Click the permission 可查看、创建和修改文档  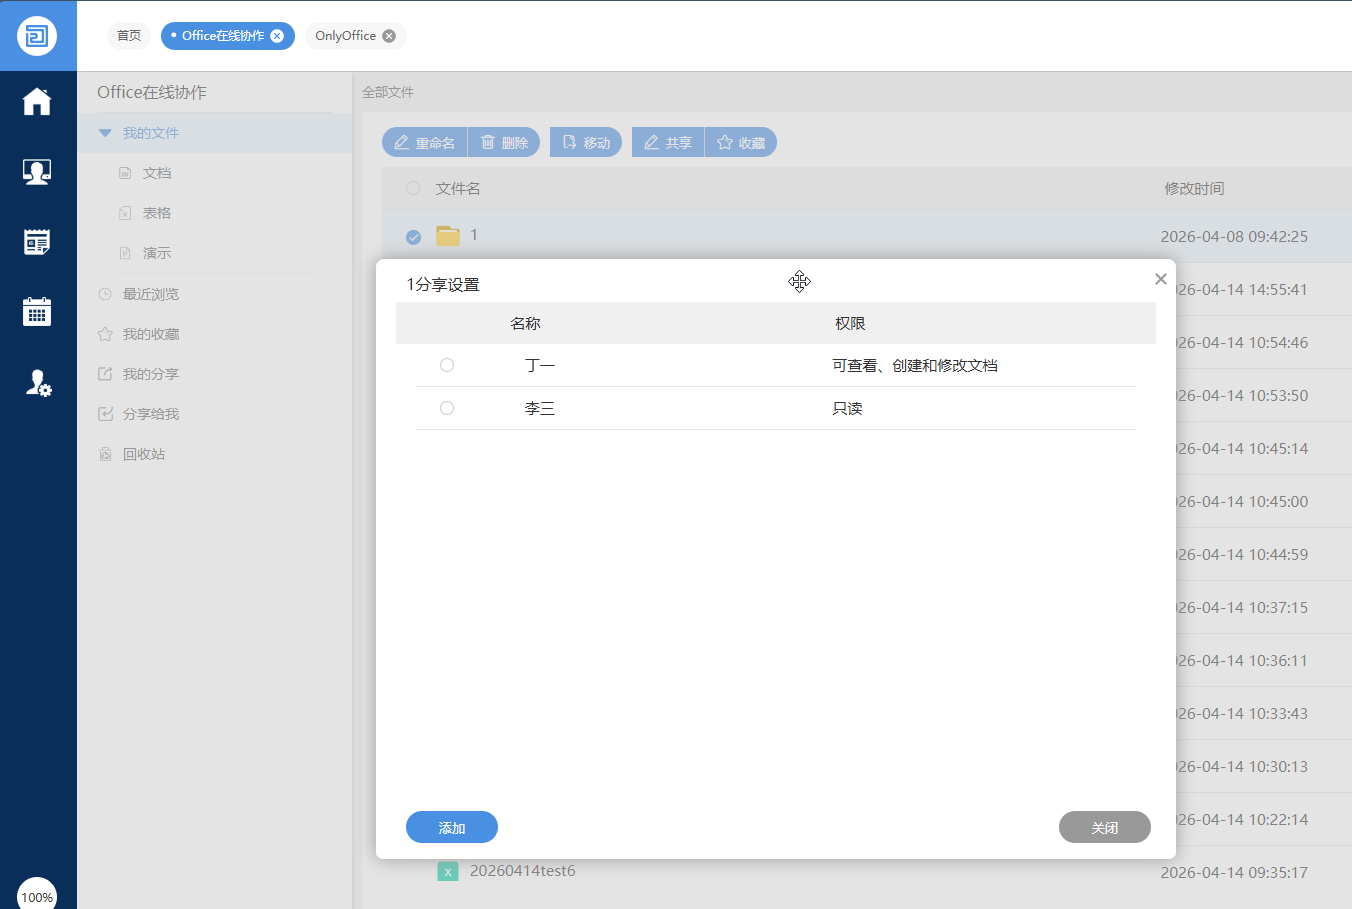(915, 365)
